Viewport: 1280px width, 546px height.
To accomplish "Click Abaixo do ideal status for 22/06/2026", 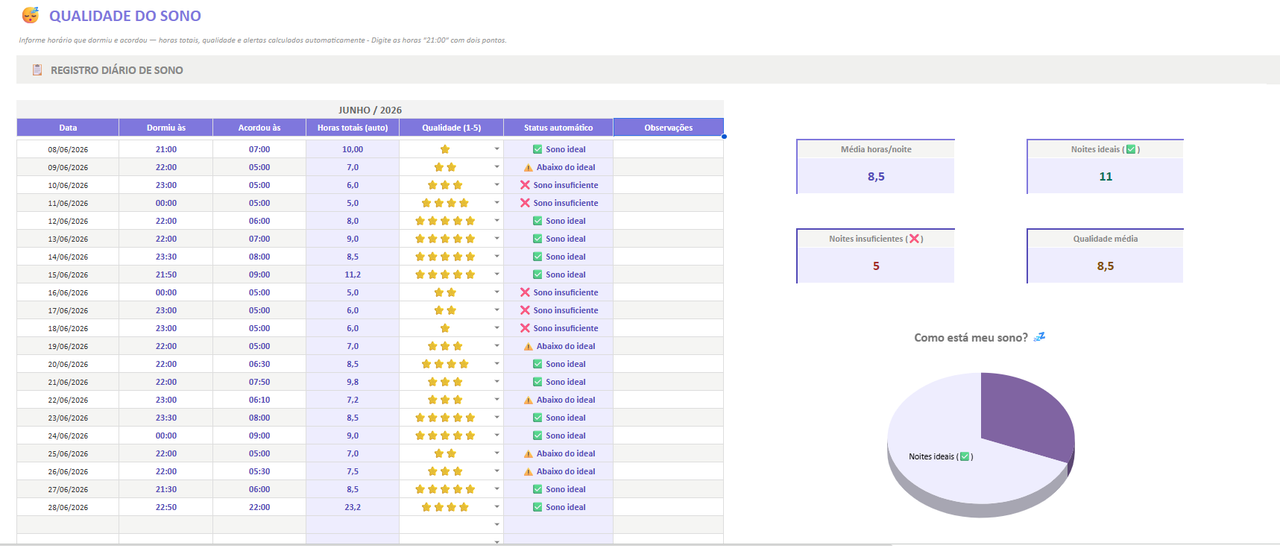I will [x=559, y=400].
